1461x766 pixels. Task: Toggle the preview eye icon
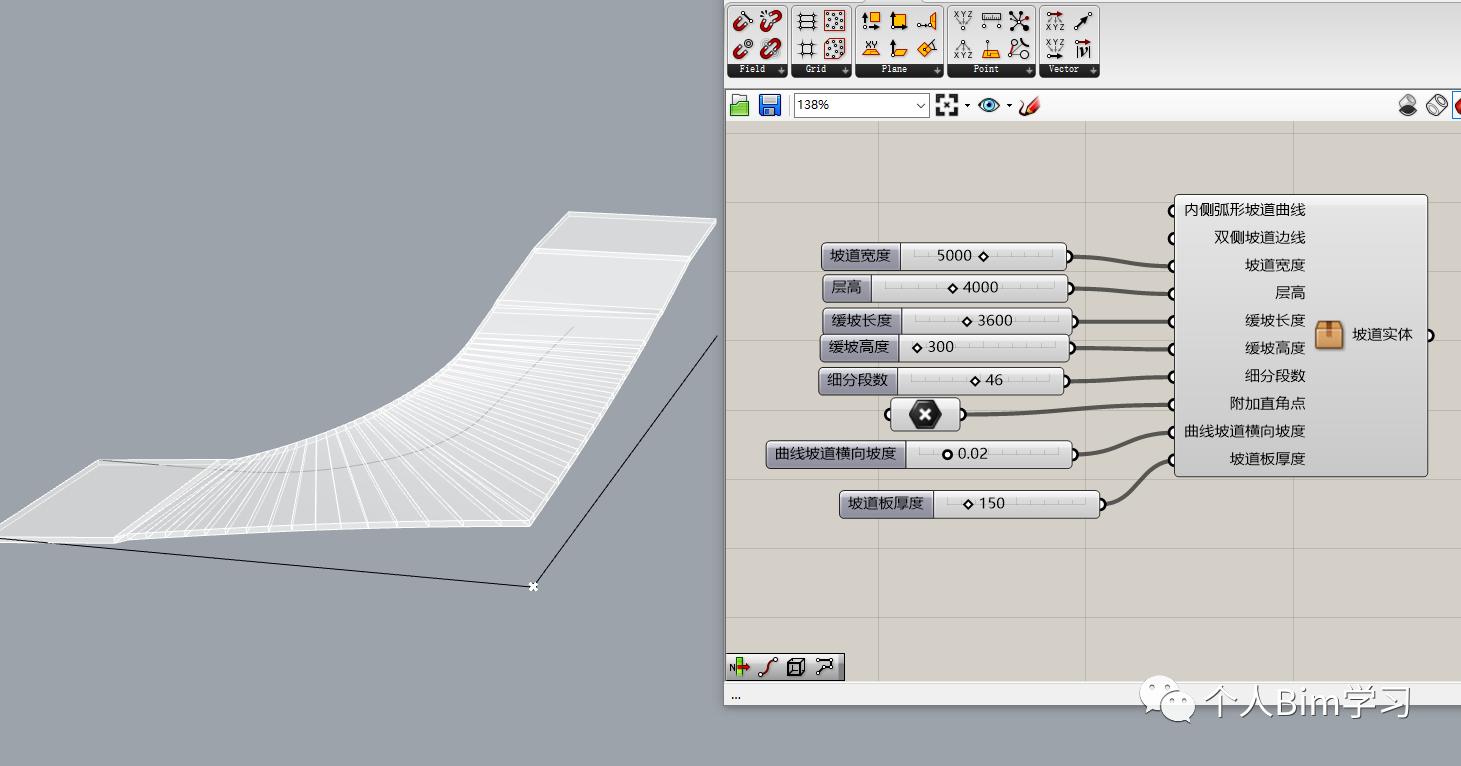point(989,105)
